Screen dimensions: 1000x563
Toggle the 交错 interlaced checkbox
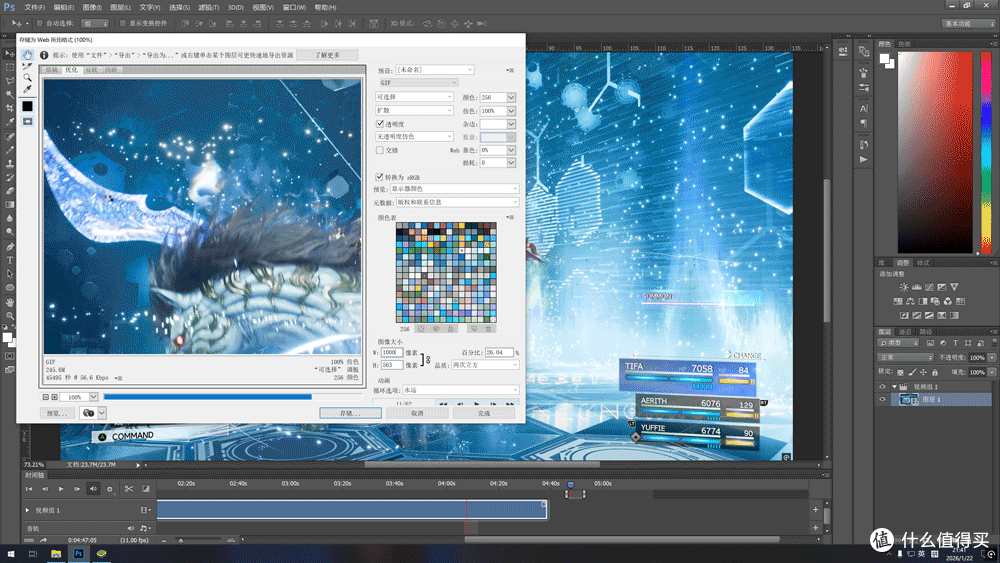coord(379,150)
